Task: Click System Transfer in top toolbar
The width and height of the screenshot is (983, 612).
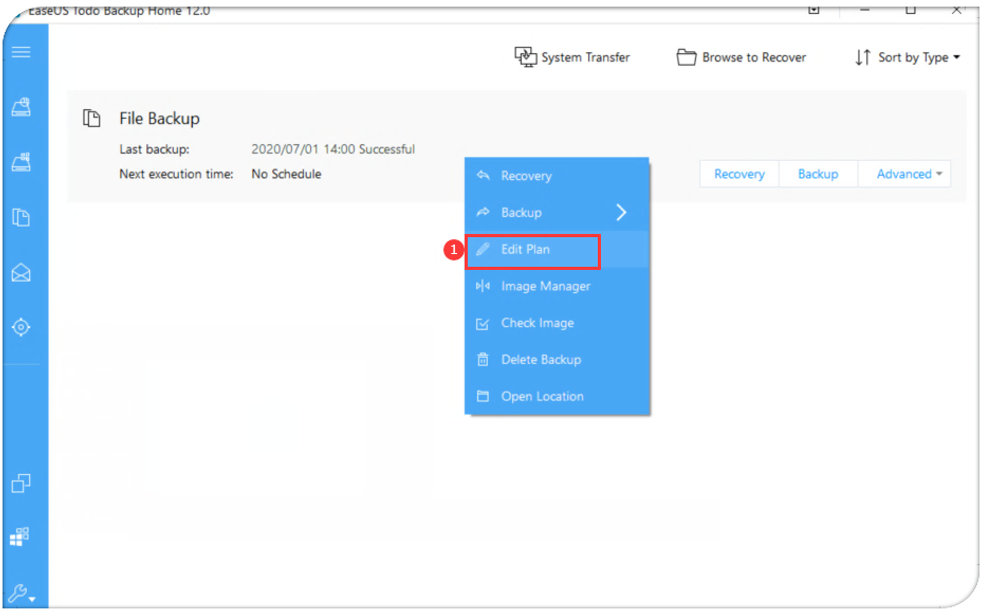Action: (x=572, y=57)
